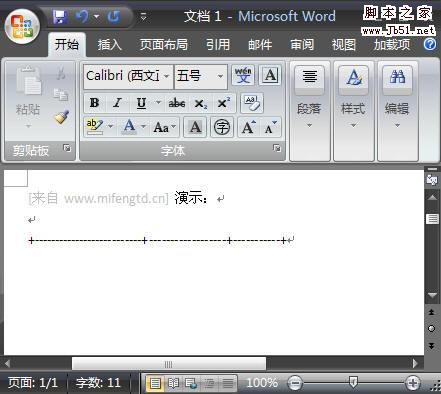Click the phonetic guide wén icon
This screenshot has width=441, height=394.
click(x=243, y=75)
